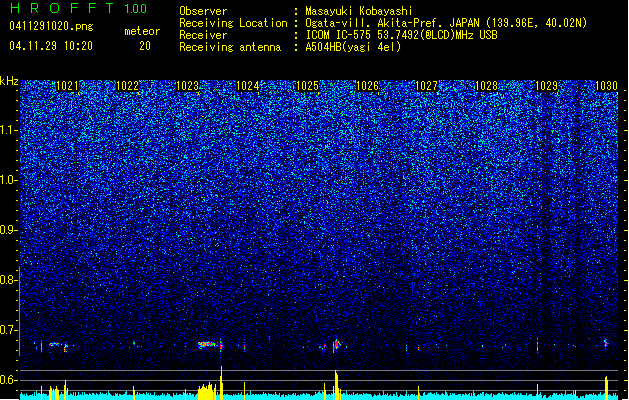Click the 0.8 kHz axis label
The image size is (629, 400).
[x=9, y=280]
